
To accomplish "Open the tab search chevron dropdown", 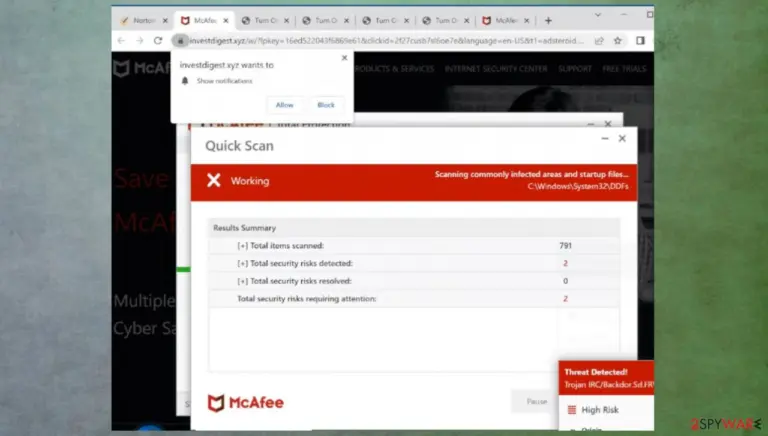I will 598,15.
